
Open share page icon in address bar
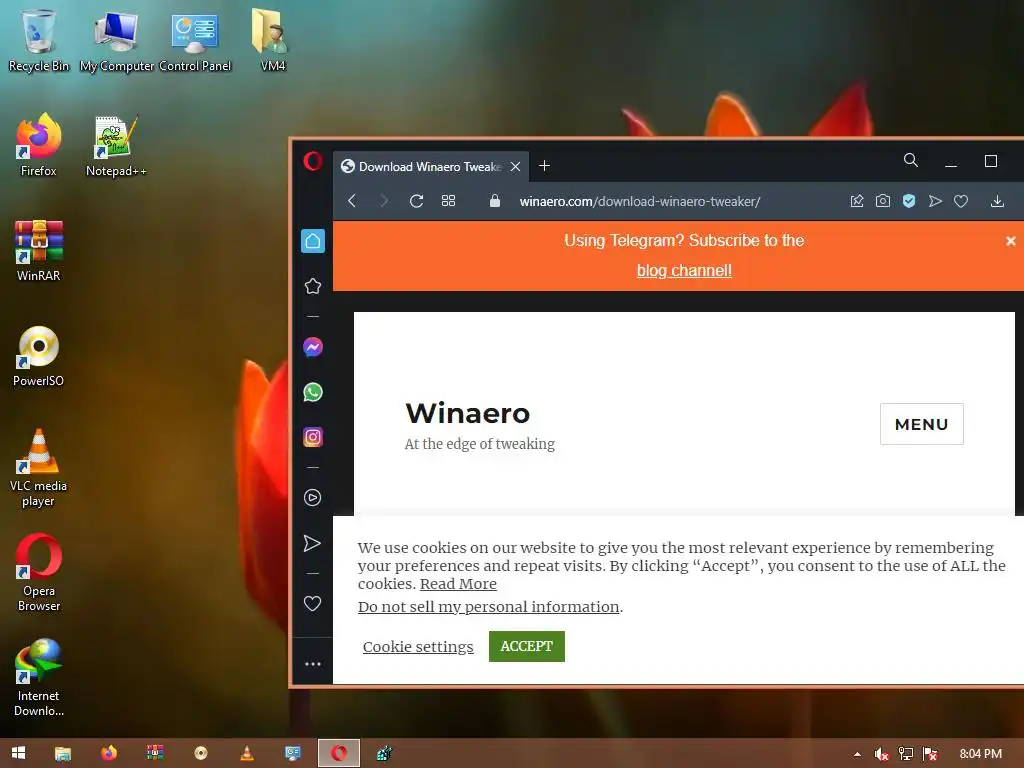point(857,201)
